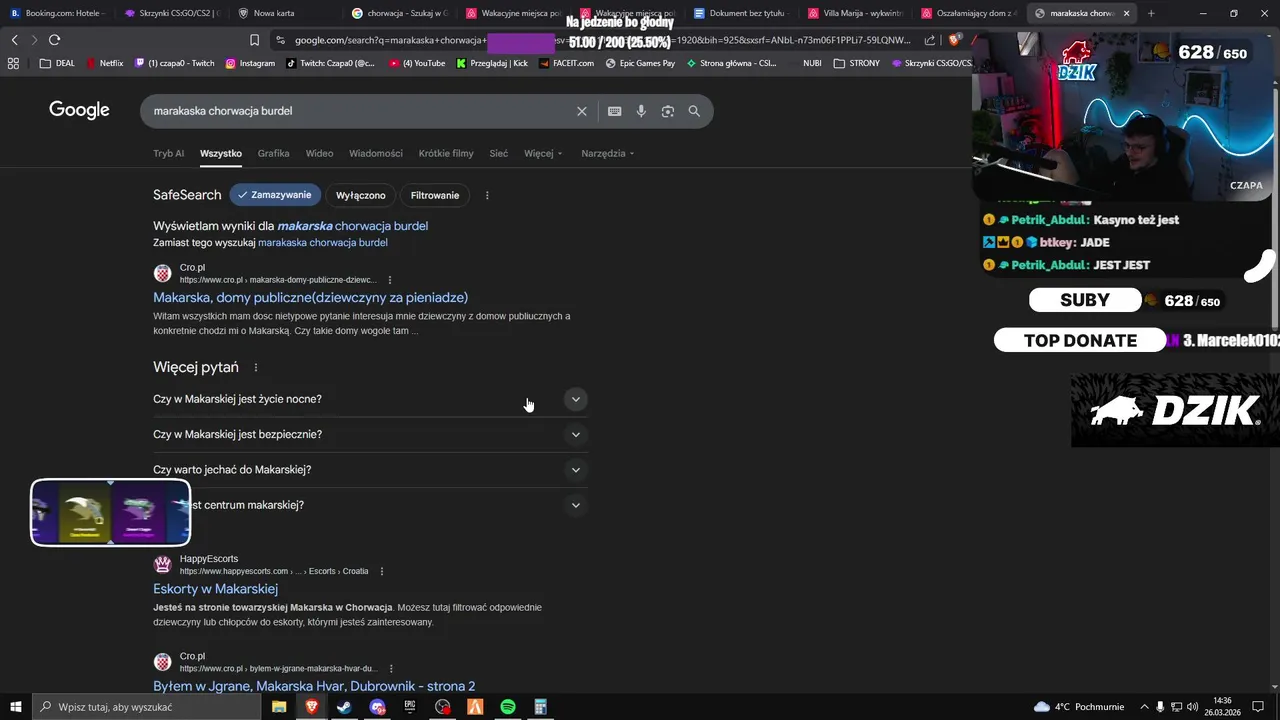The image size is (1280, 720).
Task: Open three-dot menu for HappyEscorts result
Action: (x=382, y=571)
